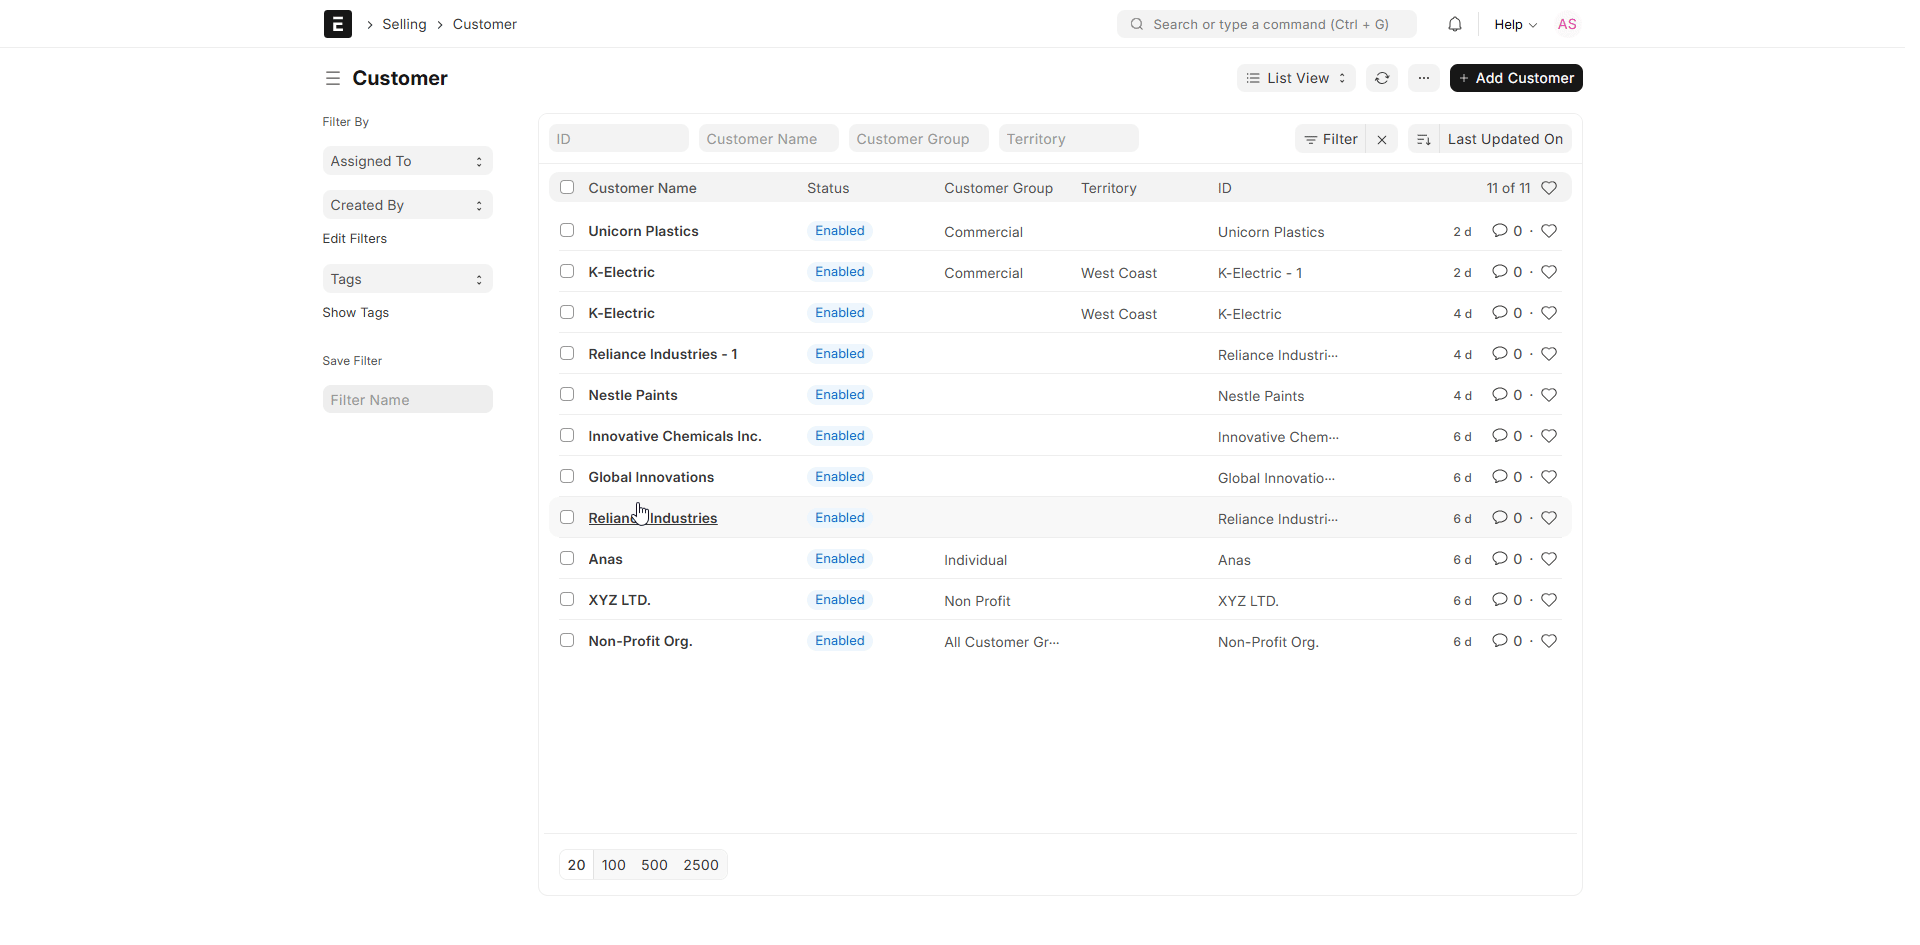The width and height of the screenshot is (1920, 945).
Task: Check the K-Electric Commercial row checkbox
Action: 567,271
